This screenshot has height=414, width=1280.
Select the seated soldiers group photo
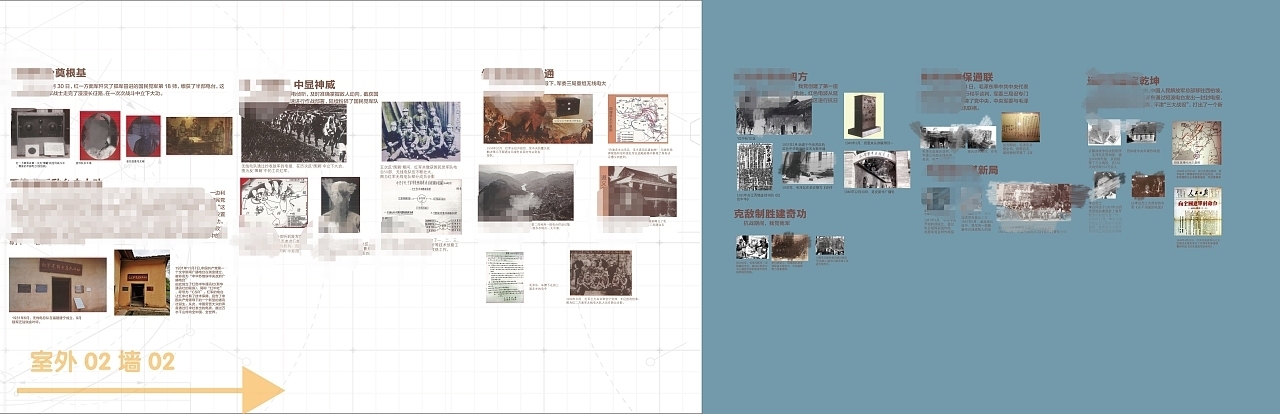tap(420, 131)
